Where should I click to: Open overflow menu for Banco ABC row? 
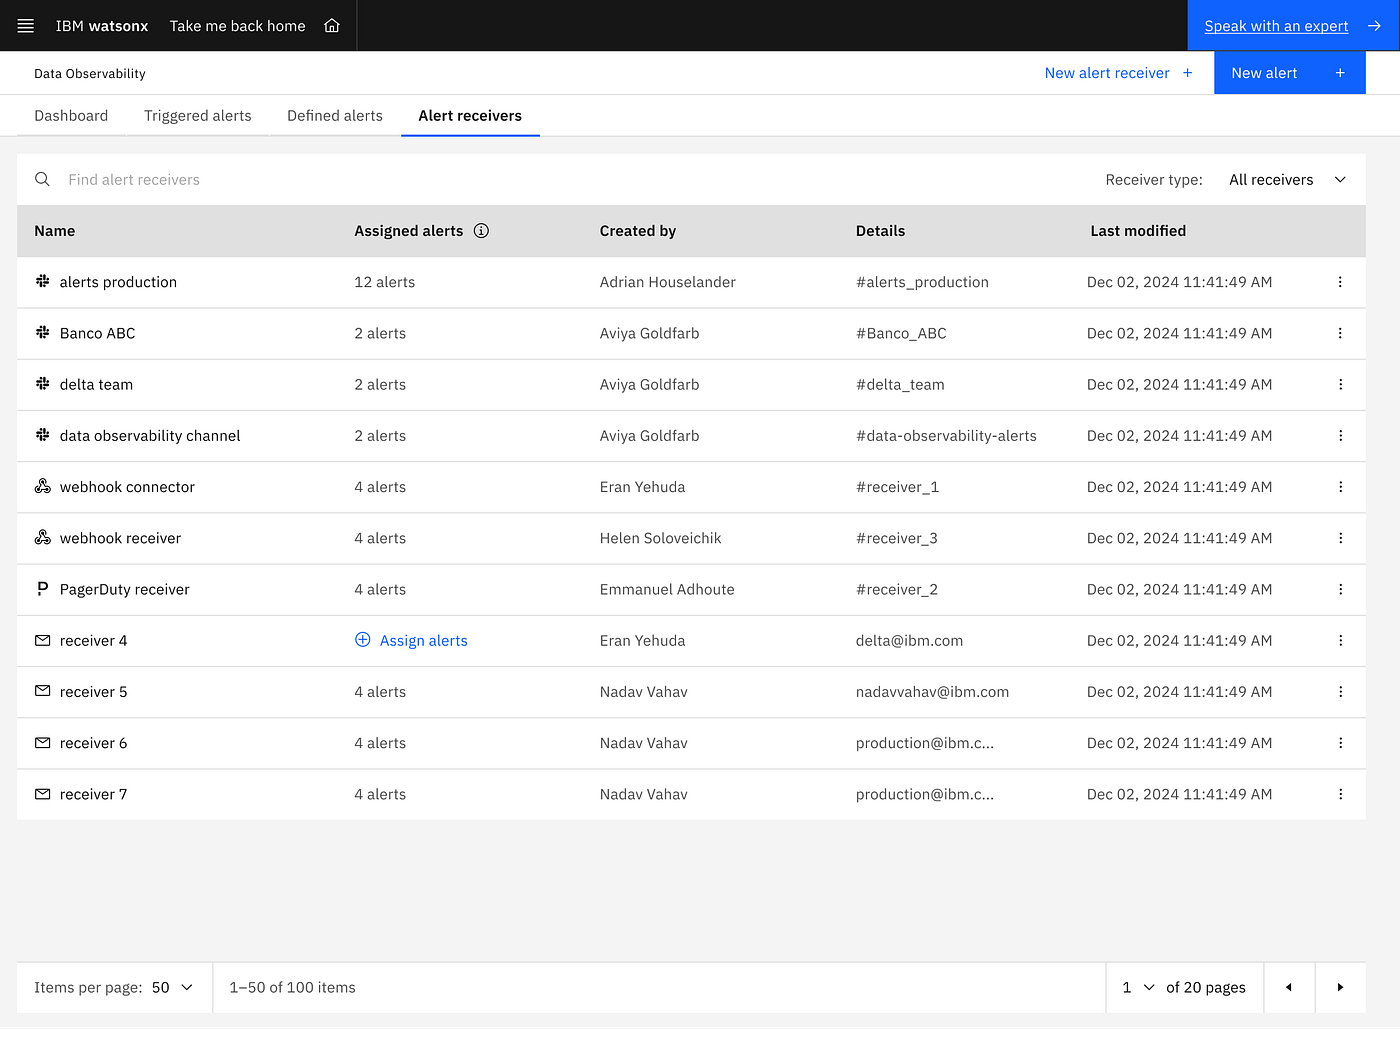[1340, 333]
